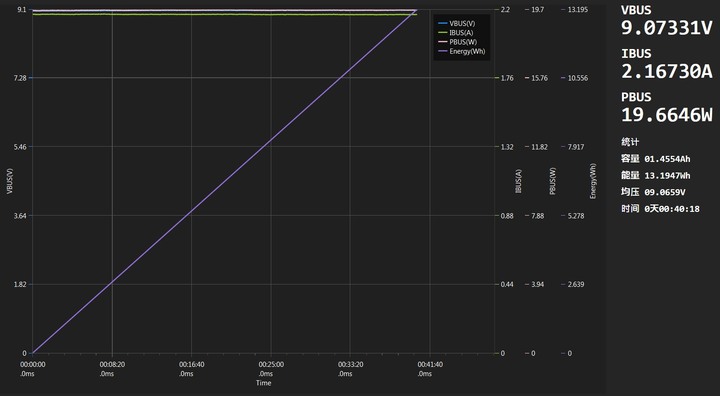Click the 10.556 energy axis tick
This screenshot has width=720, height=396.
[578, 78]
